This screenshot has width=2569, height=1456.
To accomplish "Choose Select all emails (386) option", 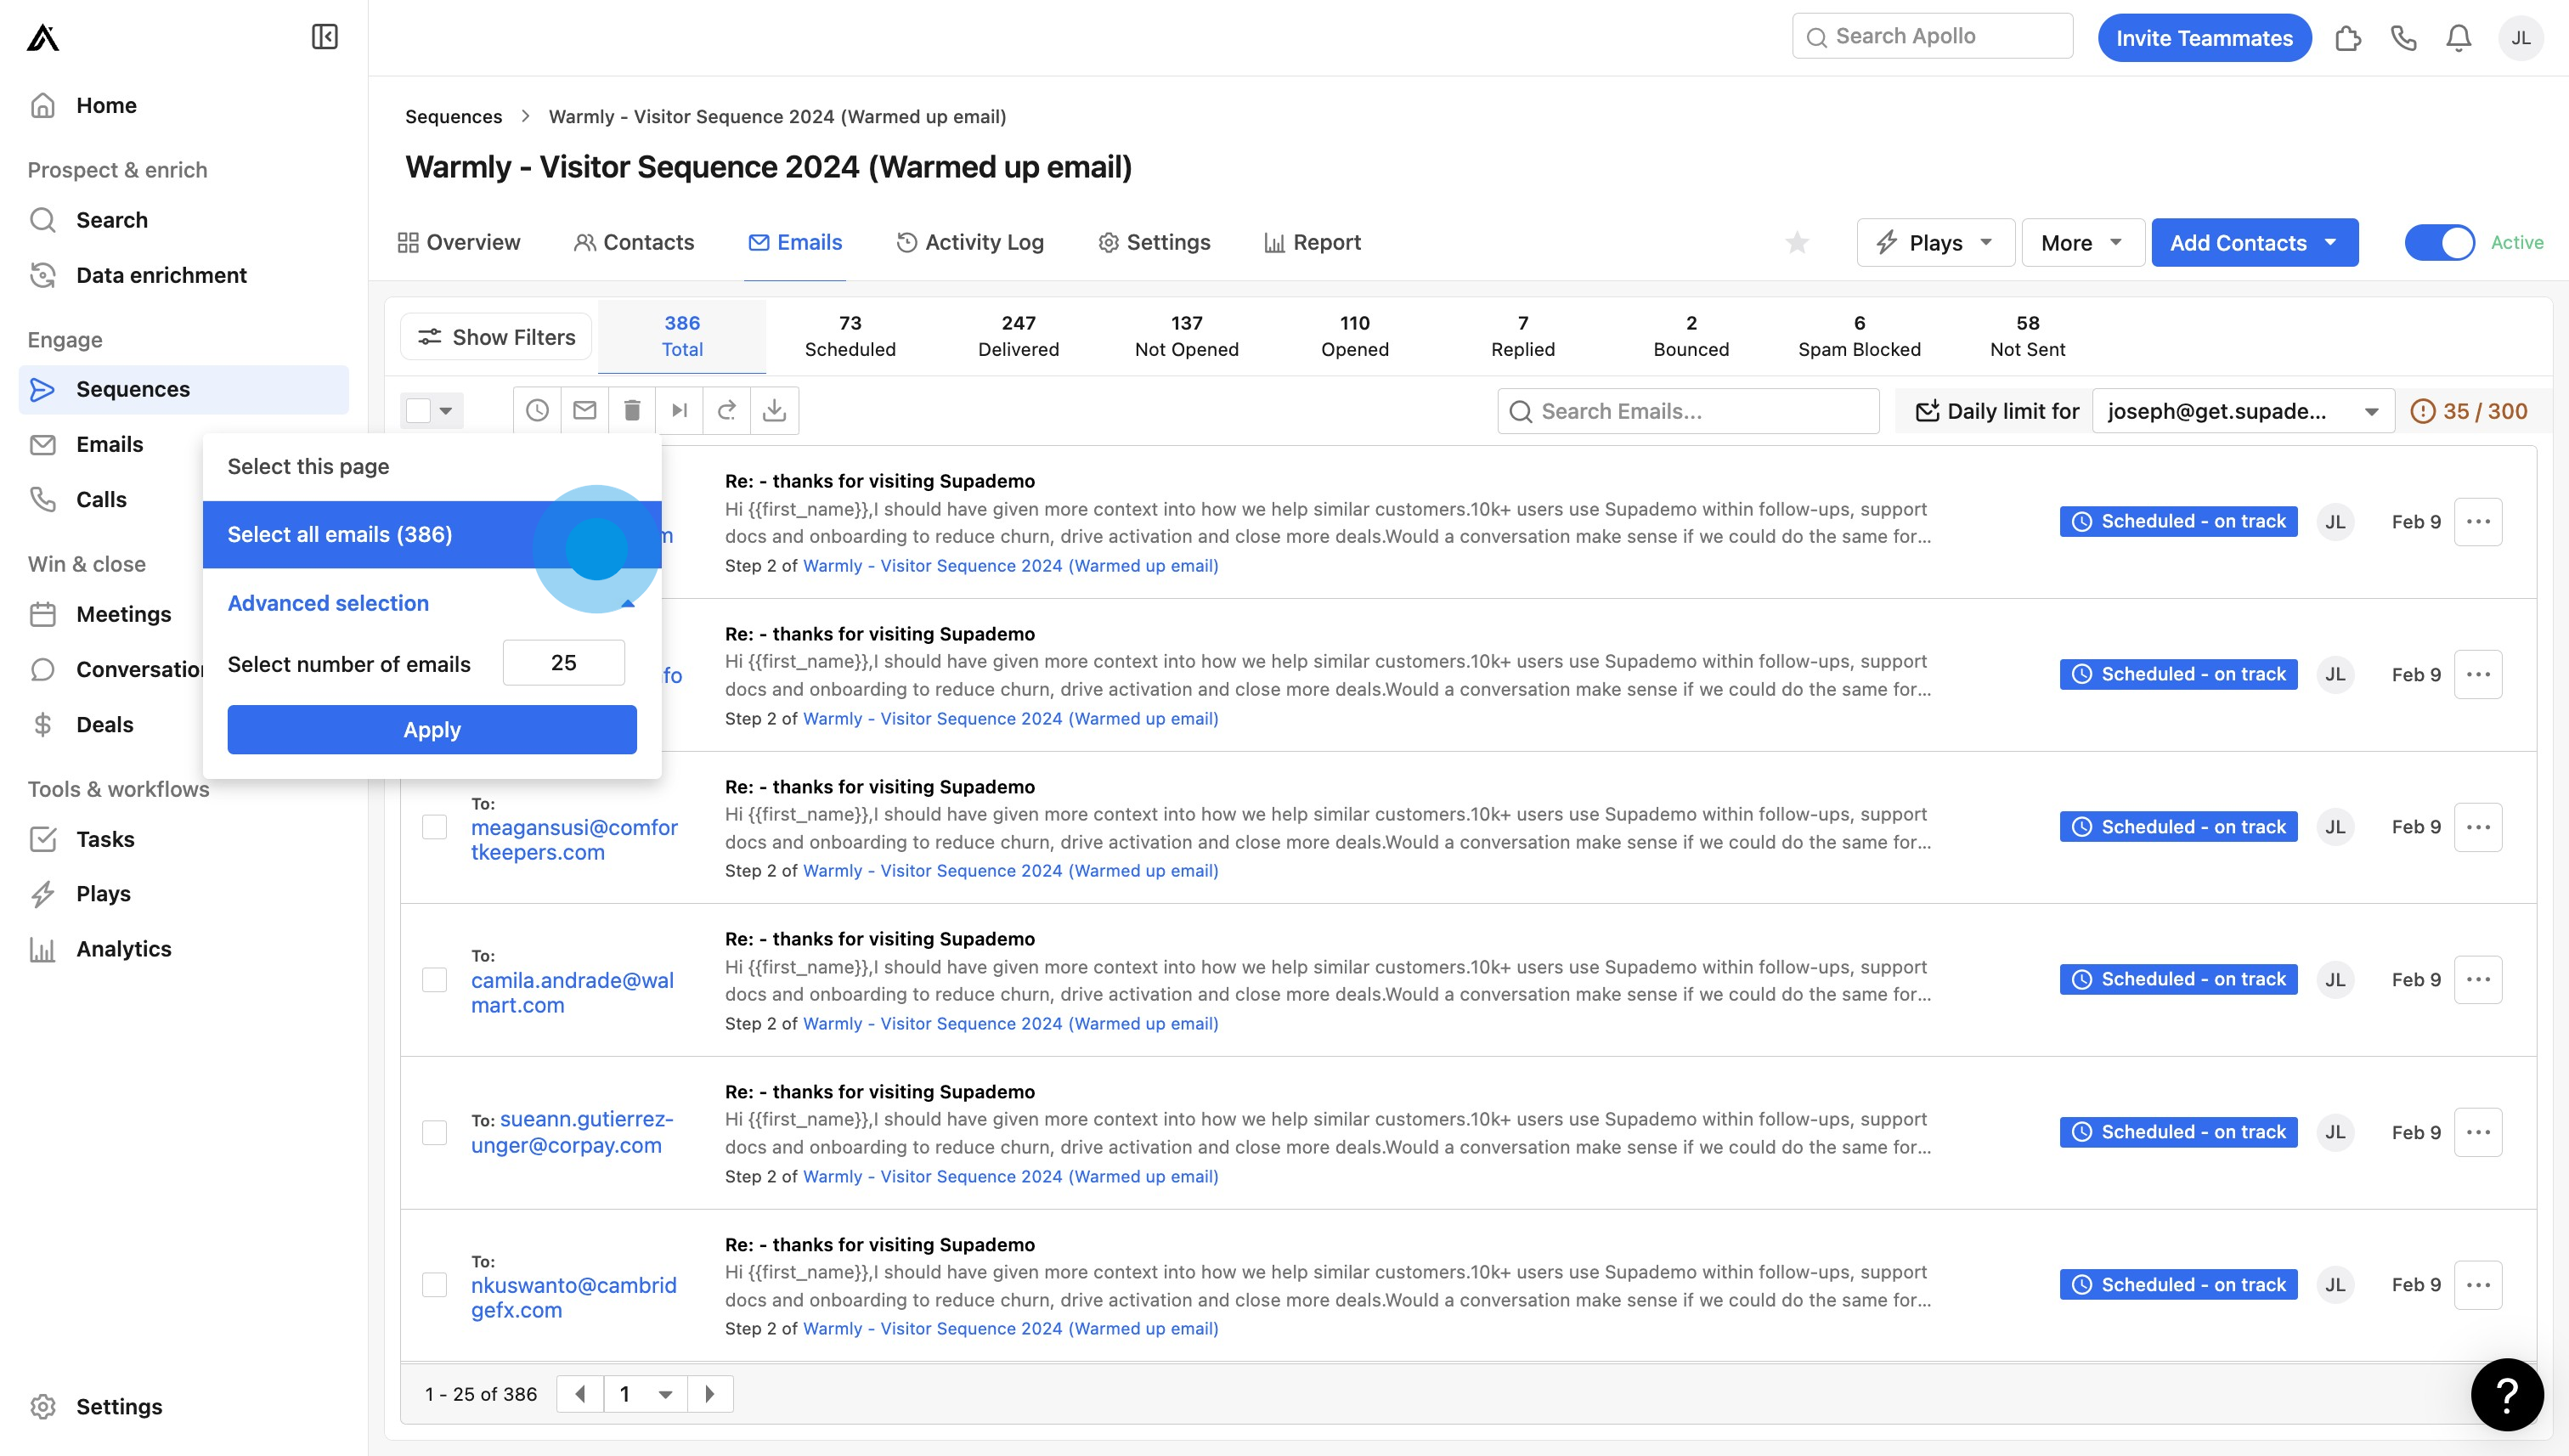I will point(340,534).
